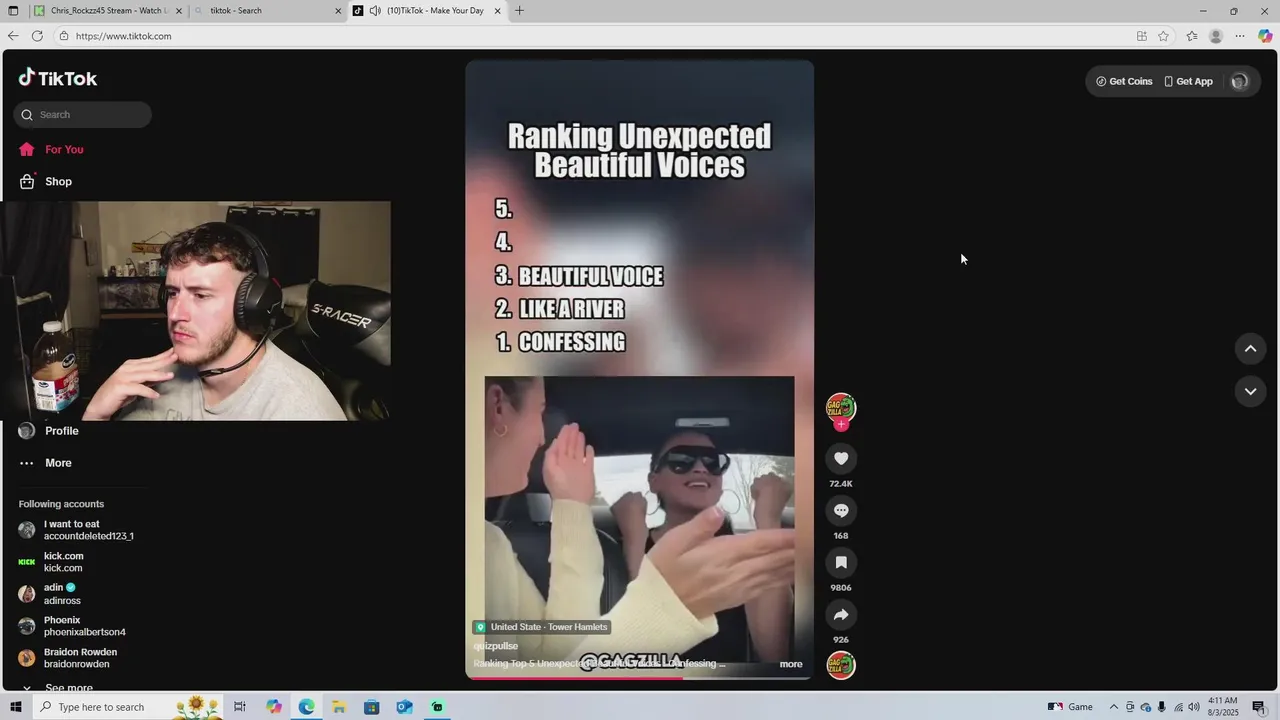
Task: Open the Copilot sidebar icon
Action: tap(1265, 36)
